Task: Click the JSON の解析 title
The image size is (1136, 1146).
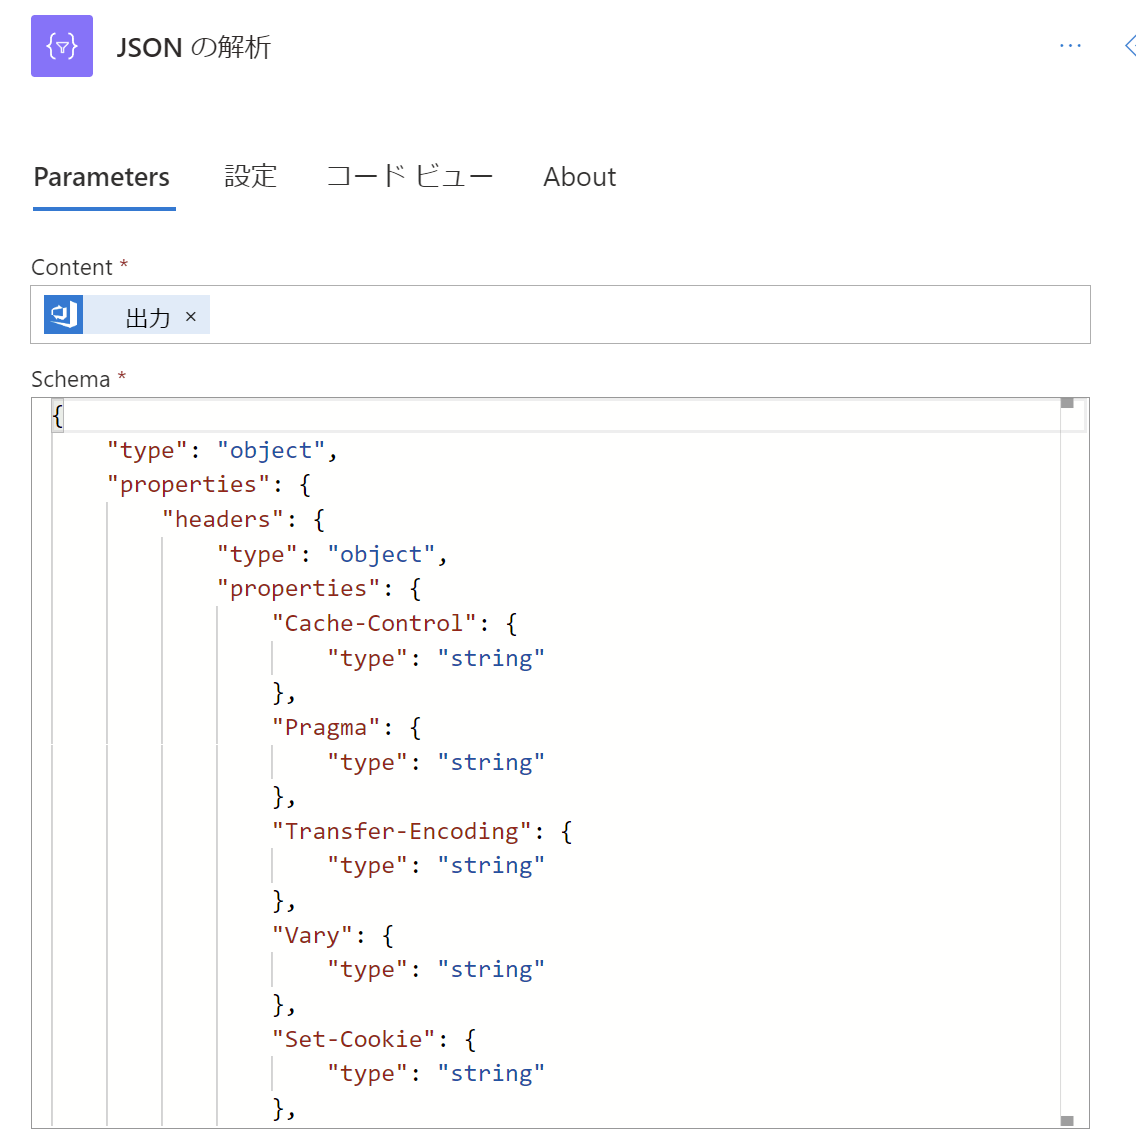Action: 194,48
